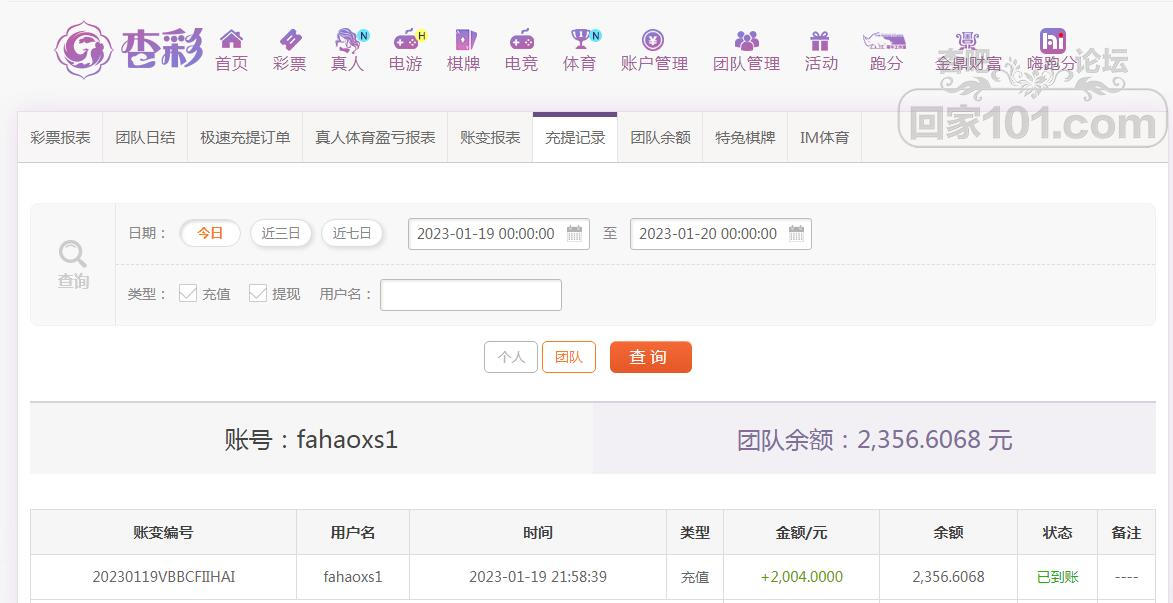The height and width of the screenshot is (603, 1173).
Task: Open the start date calendar picker
Action: tap(575, 234)
